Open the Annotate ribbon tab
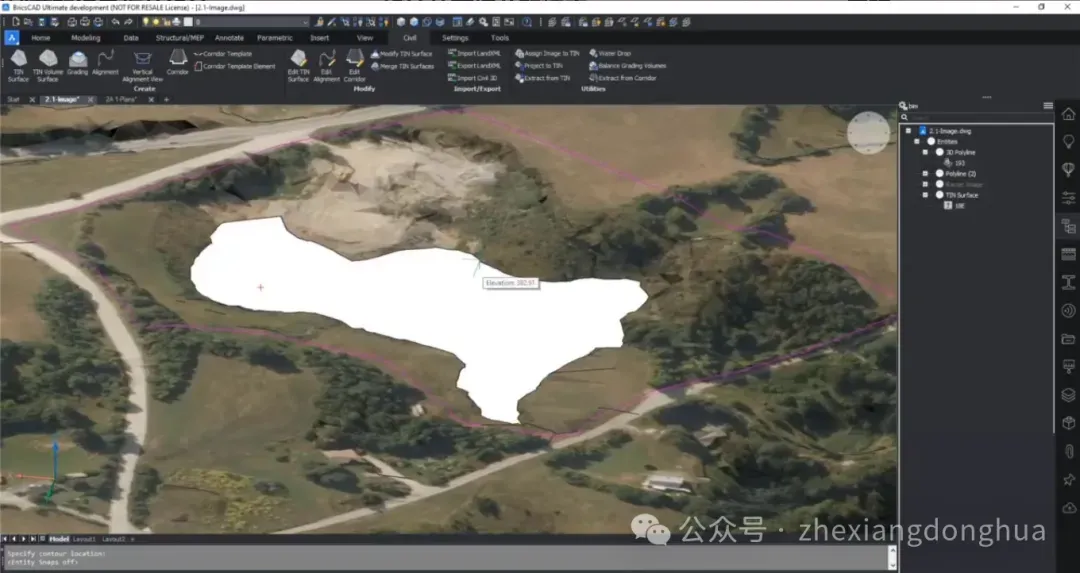Viewport: 1080px width, 573px height. coord(229,38)
